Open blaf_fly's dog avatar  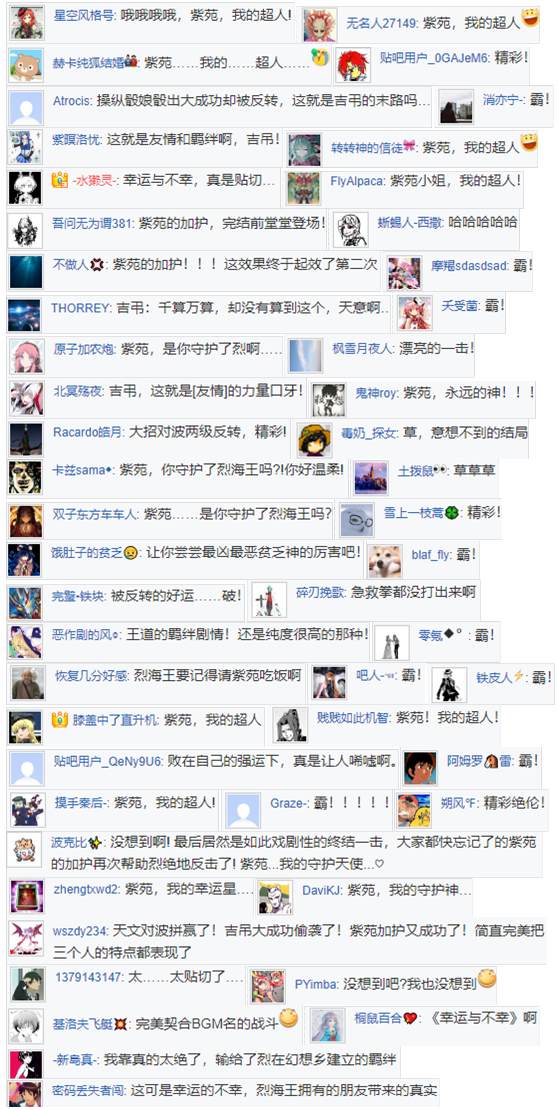[x=385, y=562]
